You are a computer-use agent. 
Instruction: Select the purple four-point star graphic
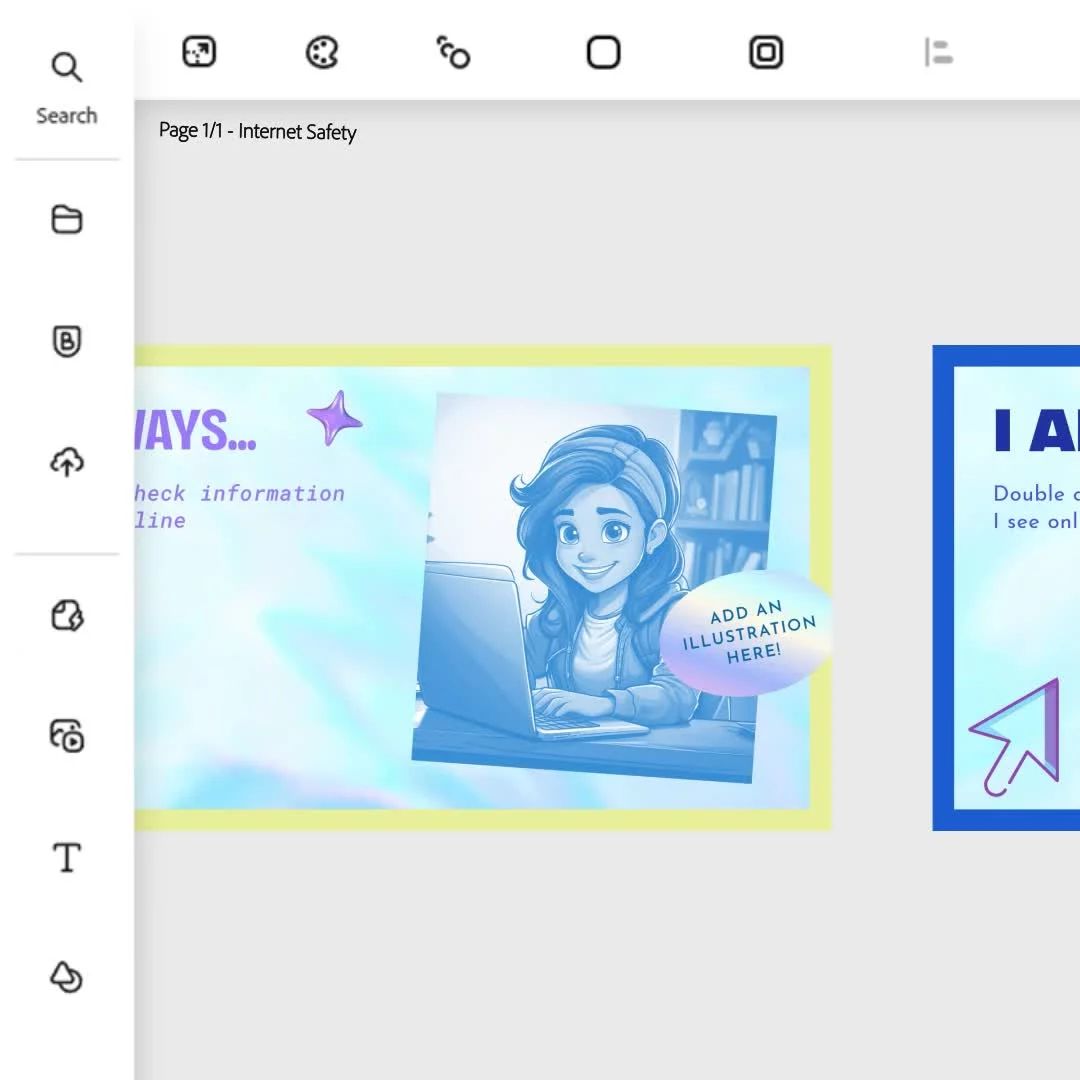point(334,418)
